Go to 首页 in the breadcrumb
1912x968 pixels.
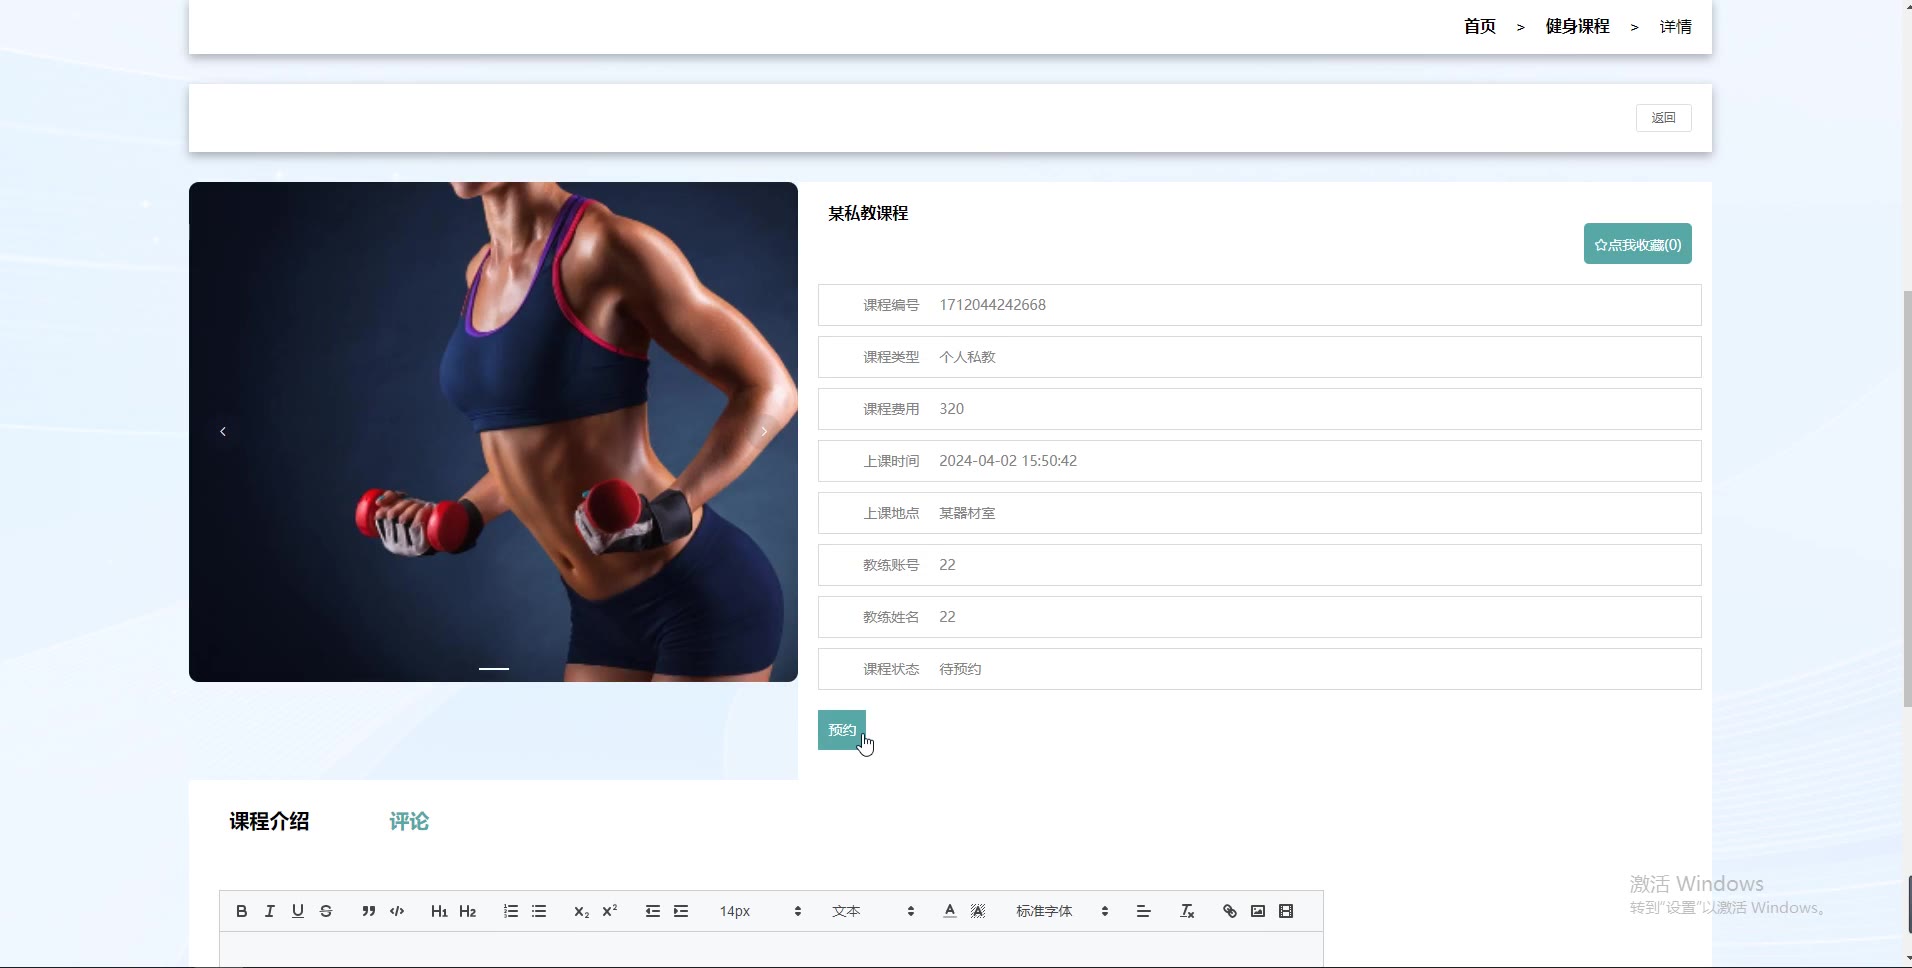point(1480,27)
